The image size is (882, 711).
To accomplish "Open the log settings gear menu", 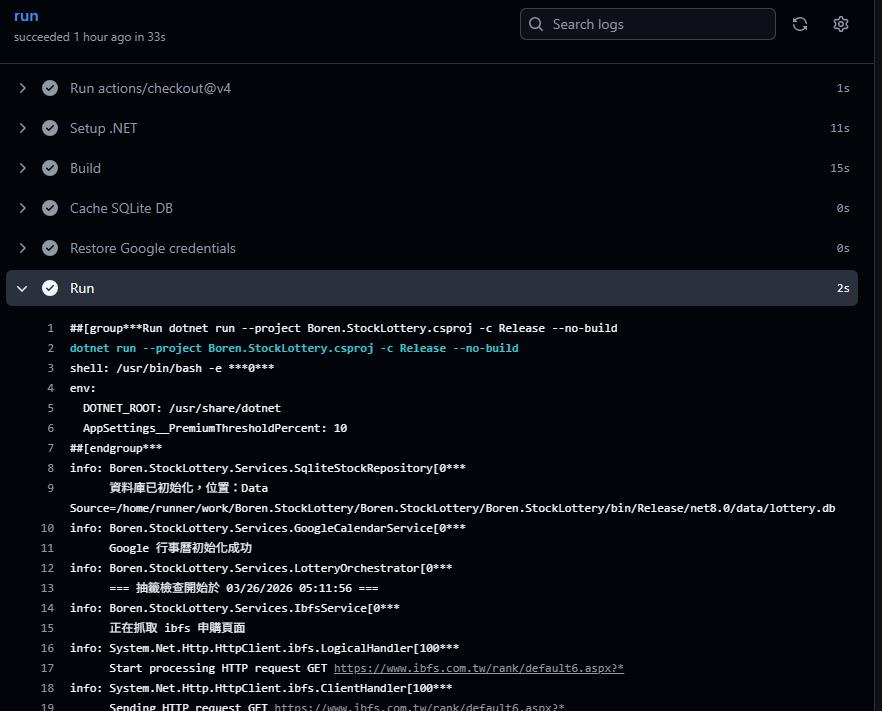I will (841, 24).
